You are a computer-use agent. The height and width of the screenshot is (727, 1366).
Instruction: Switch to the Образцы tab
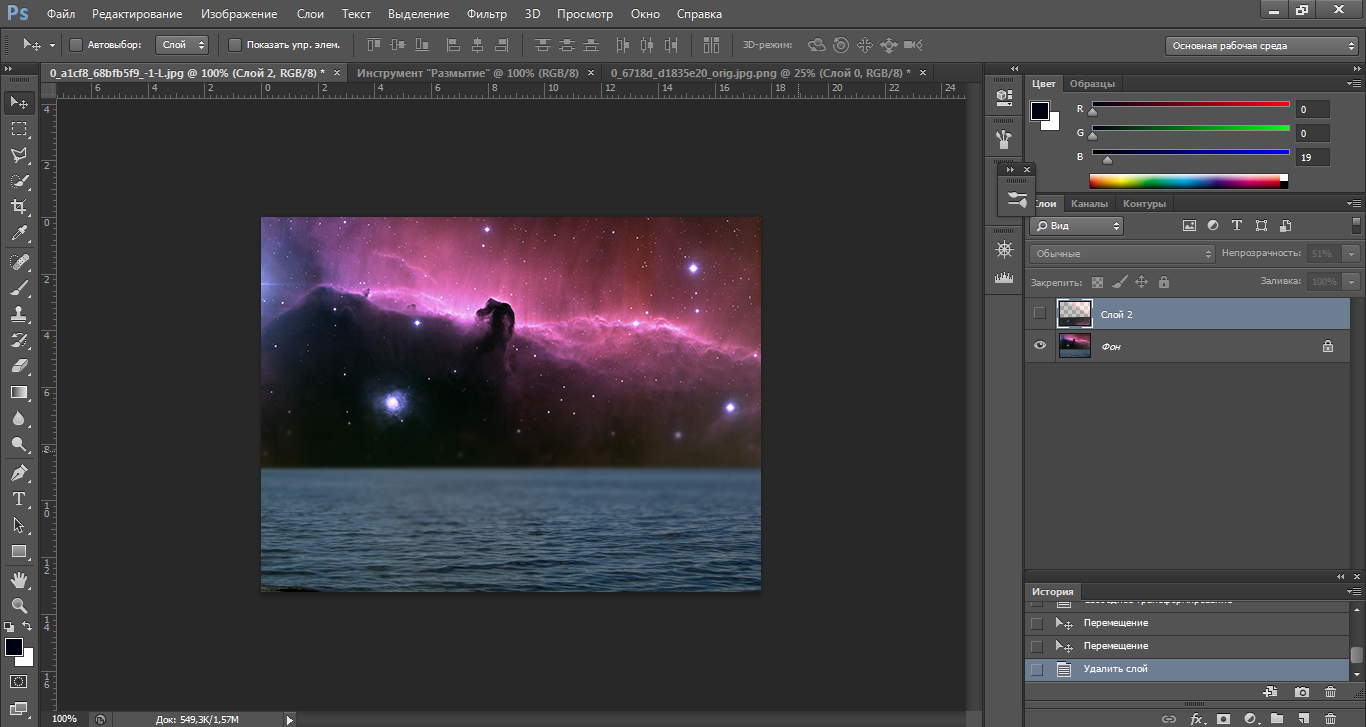(x=1091, y=84)
